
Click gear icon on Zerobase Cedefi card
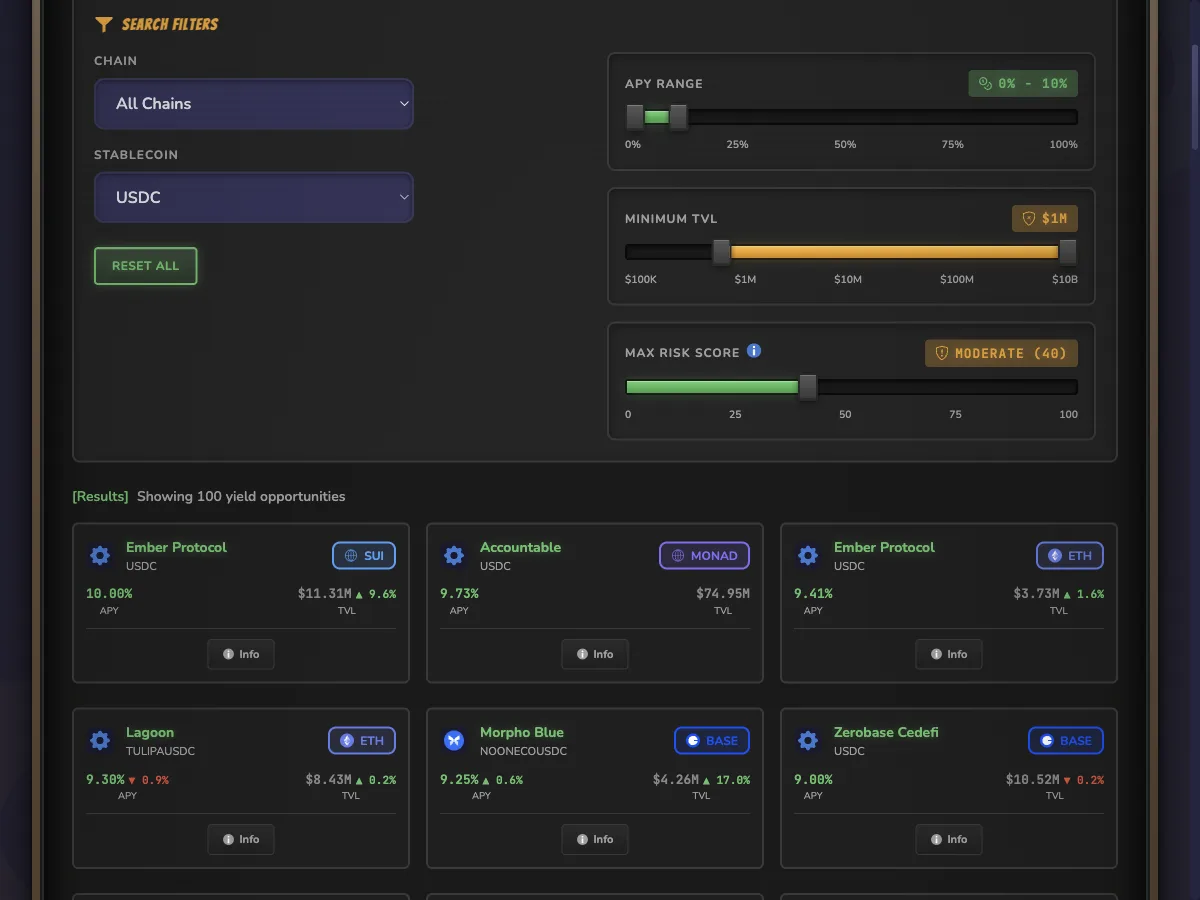click(808, 741)
